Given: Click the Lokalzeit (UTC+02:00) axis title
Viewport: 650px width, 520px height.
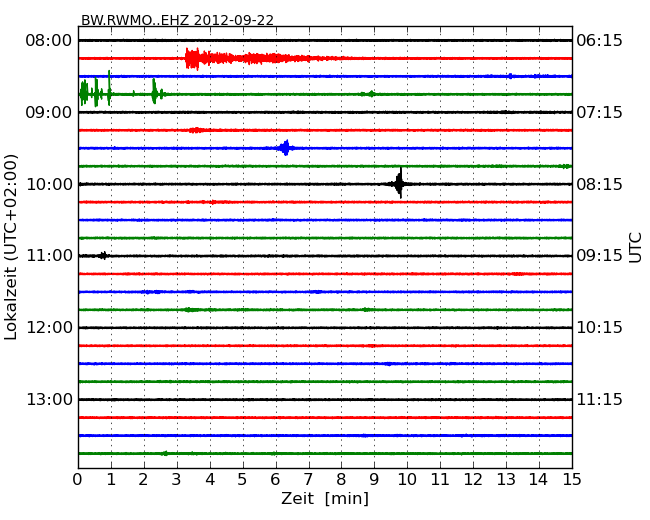Looking at the screenshot, I should coord(11,247).
